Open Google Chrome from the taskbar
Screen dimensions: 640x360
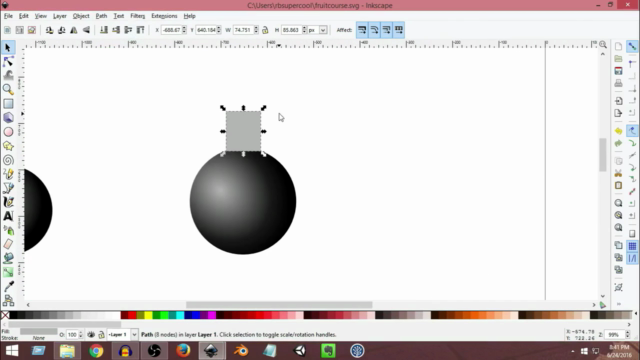click(96, 351)
